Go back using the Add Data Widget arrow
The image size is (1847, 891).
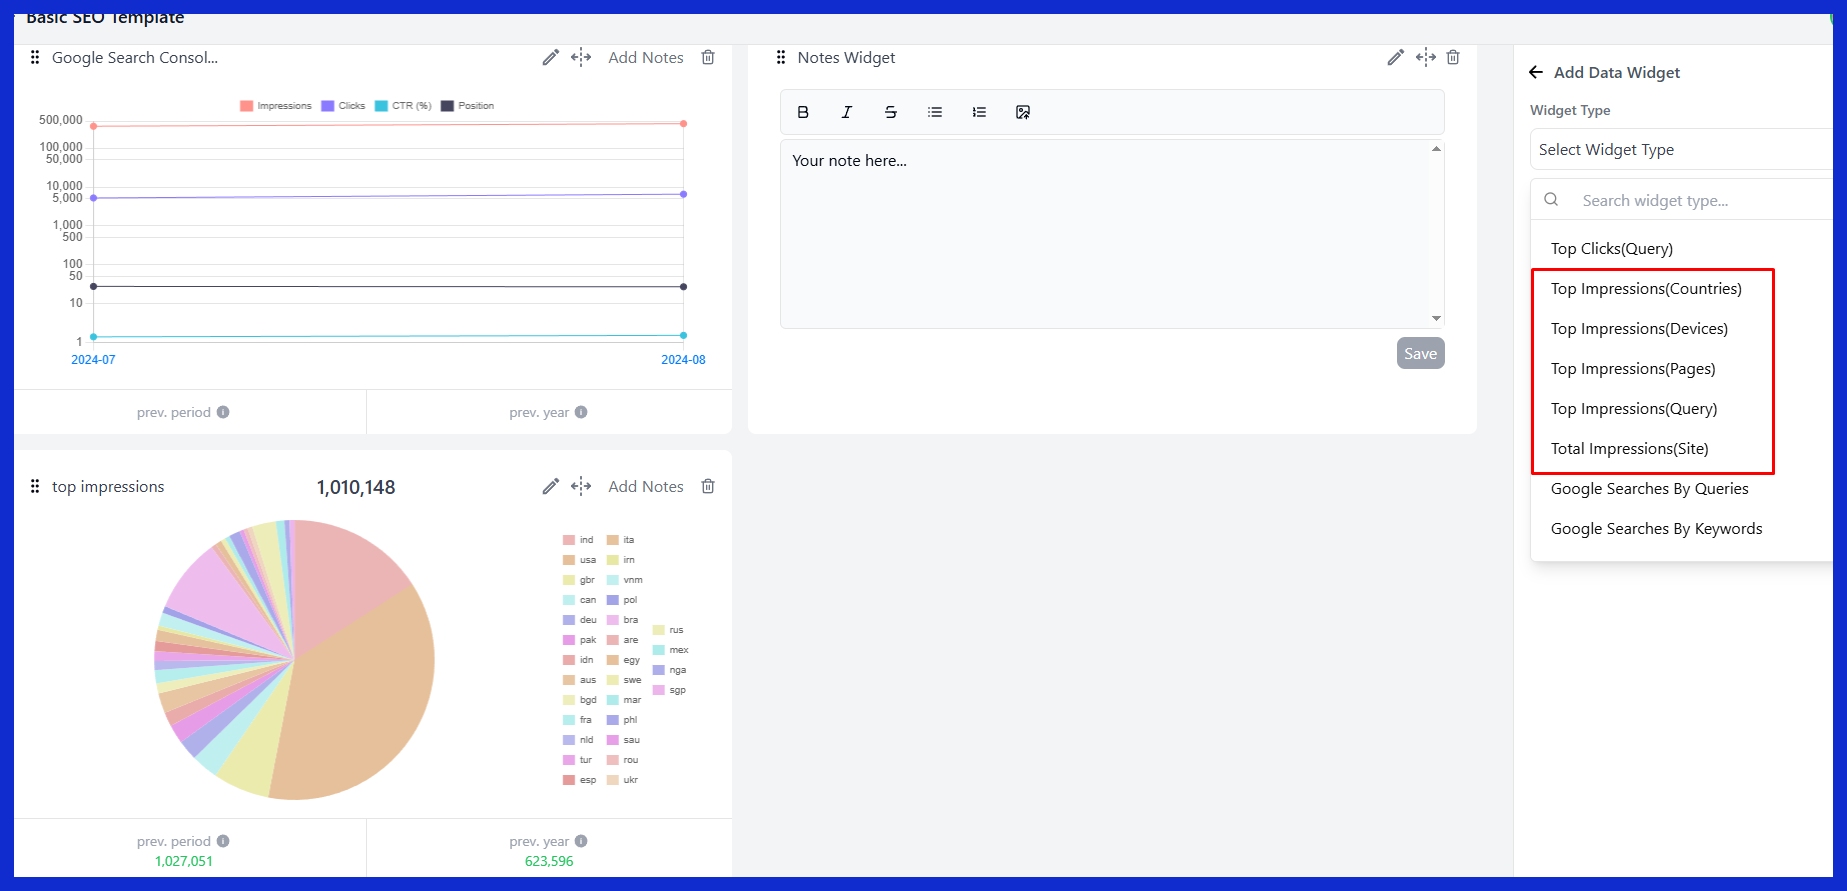[1536, 72]
